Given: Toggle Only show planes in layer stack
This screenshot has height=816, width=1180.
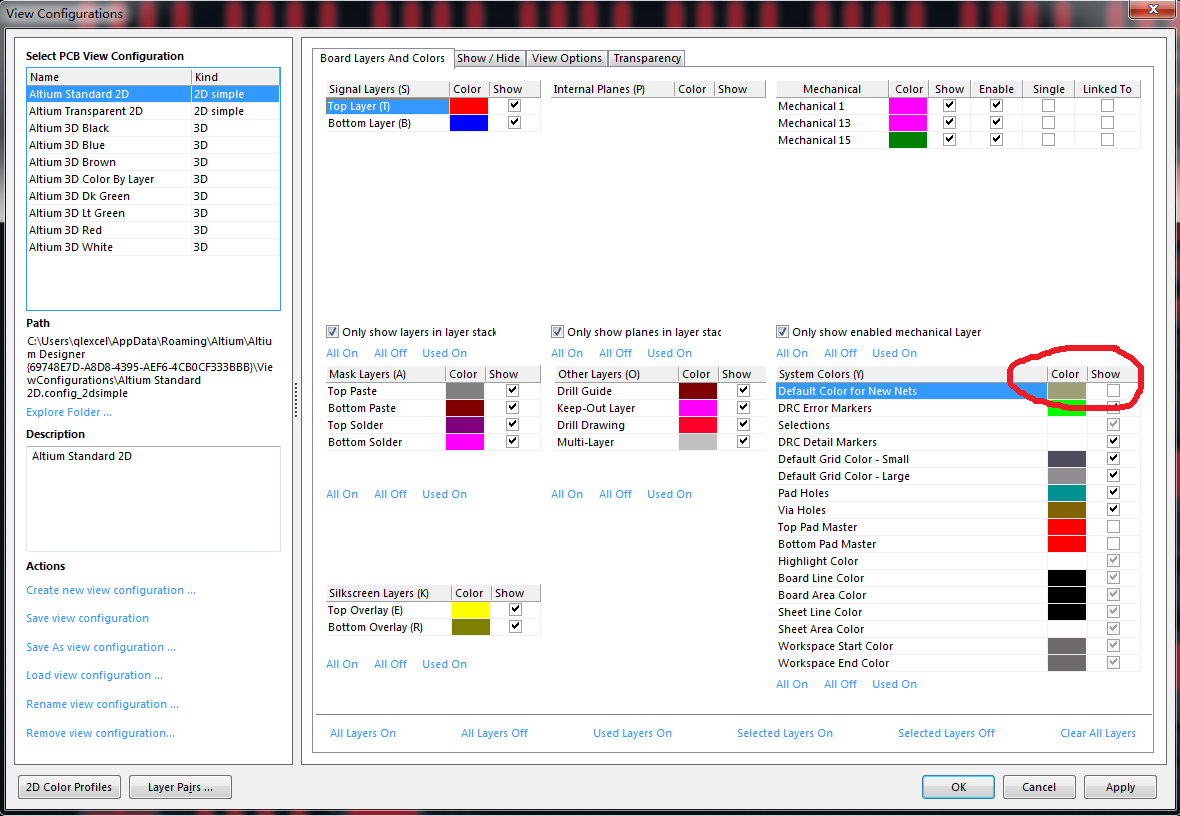Looking at the screenshot, I should click(x=558, y=331).
